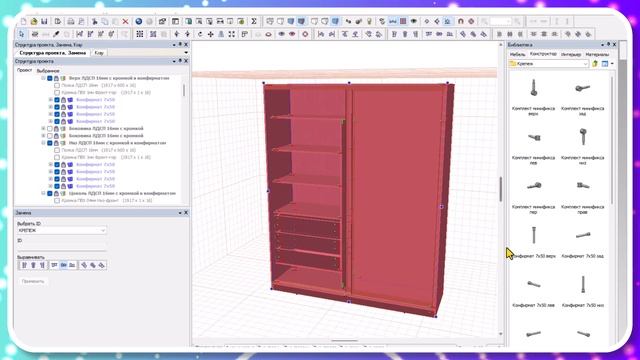
Task: Click the light bulb icon in the toolbar
Action: [369, 21]
